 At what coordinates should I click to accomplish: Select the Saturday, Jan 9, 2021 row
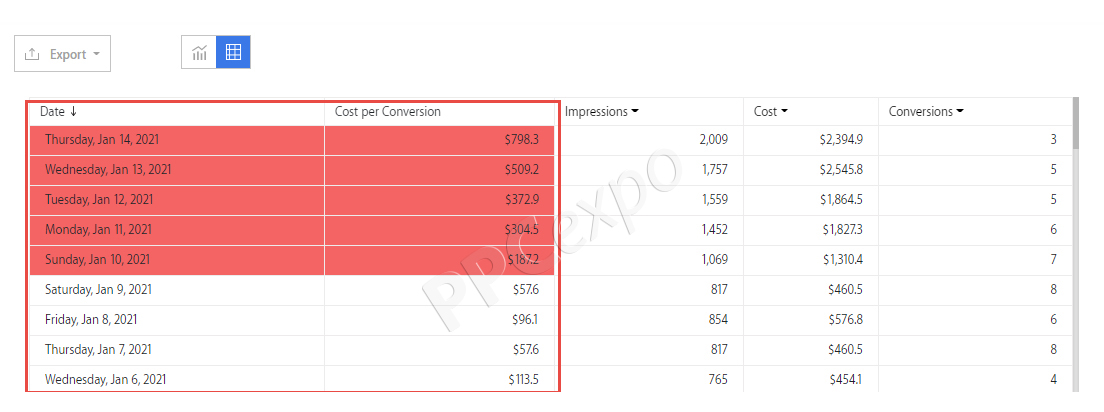tap(98, 290)
